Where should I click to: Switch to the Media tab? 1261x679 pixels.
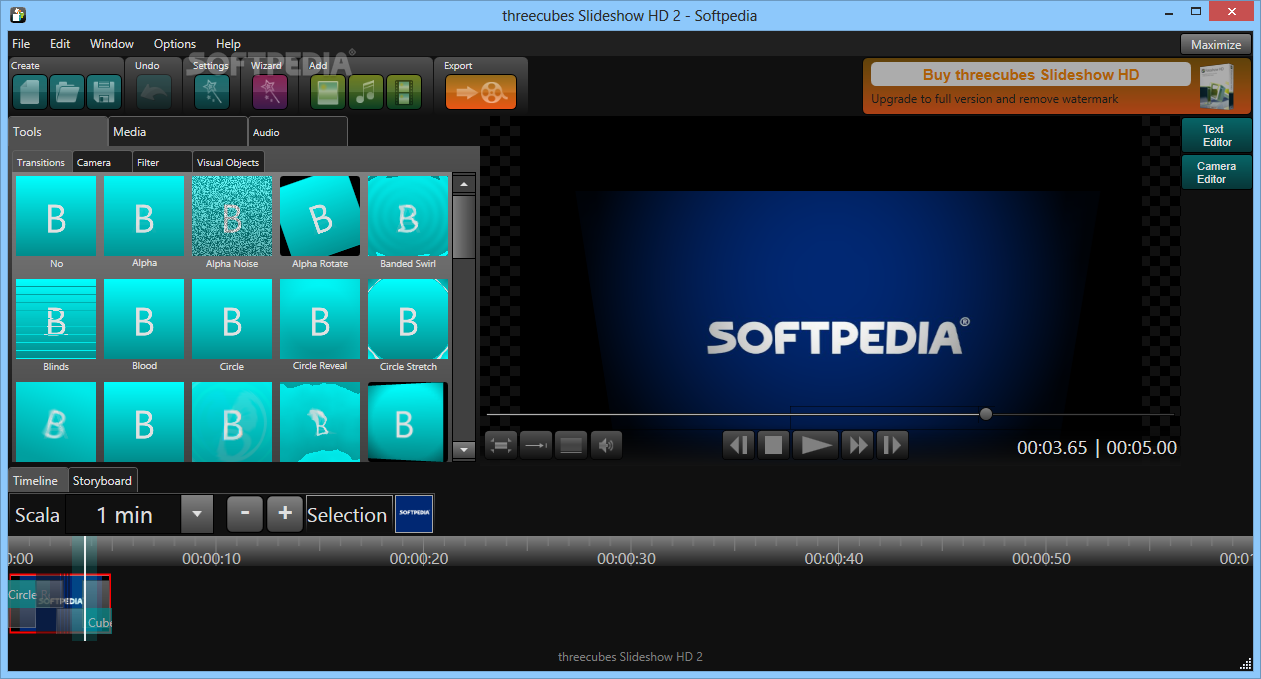coord(178,132)
